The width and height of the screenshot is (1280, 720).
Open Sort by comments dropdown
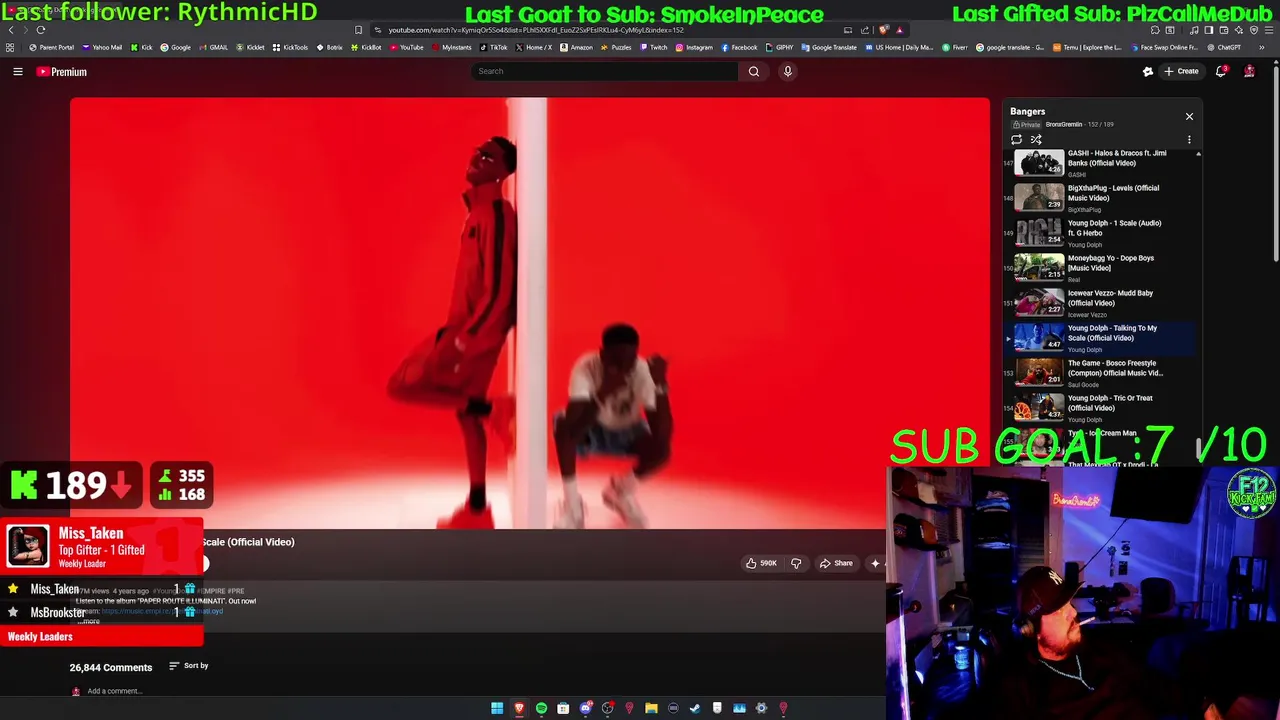pyautogui.click(x=188, y=666)
